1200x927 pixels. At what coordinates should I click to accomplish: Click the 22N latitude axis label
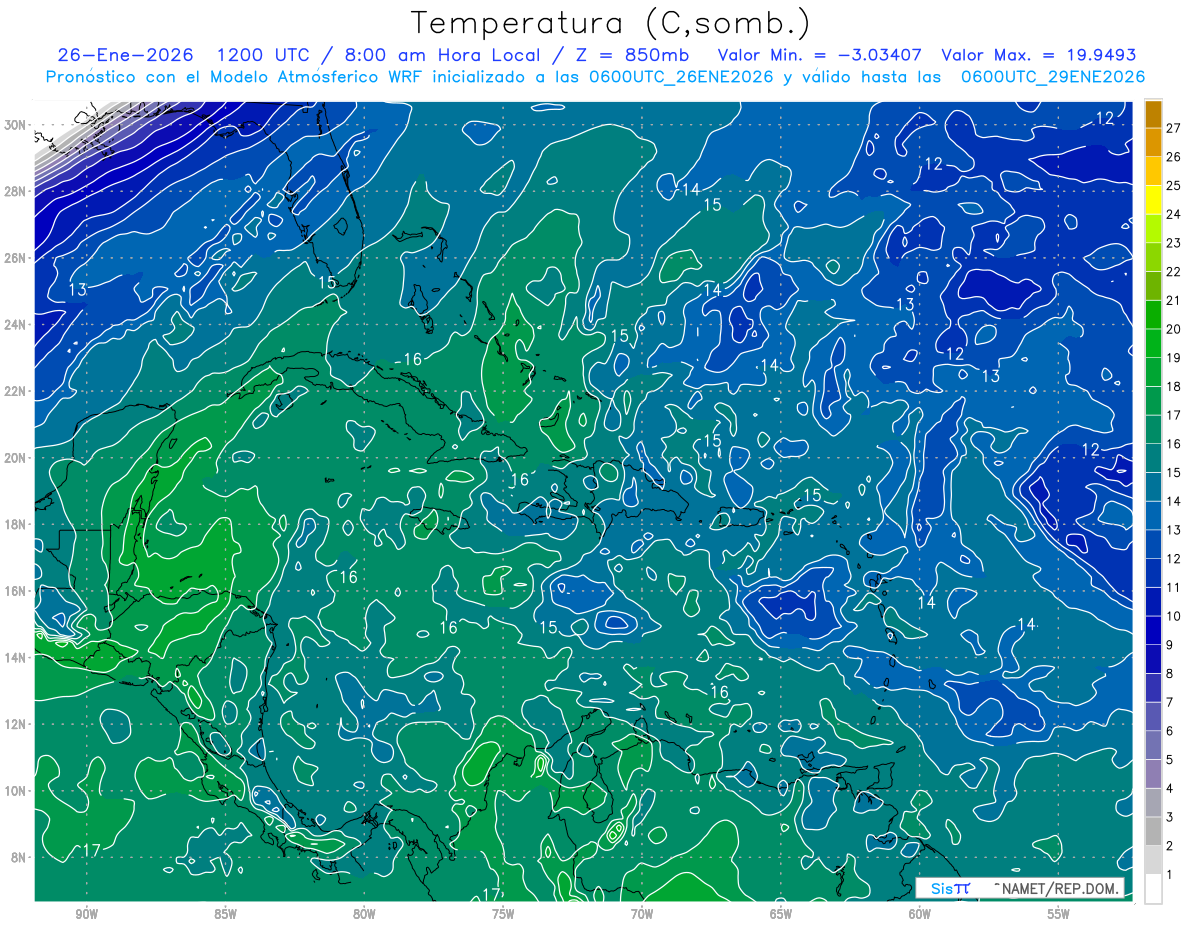(17, 391)
